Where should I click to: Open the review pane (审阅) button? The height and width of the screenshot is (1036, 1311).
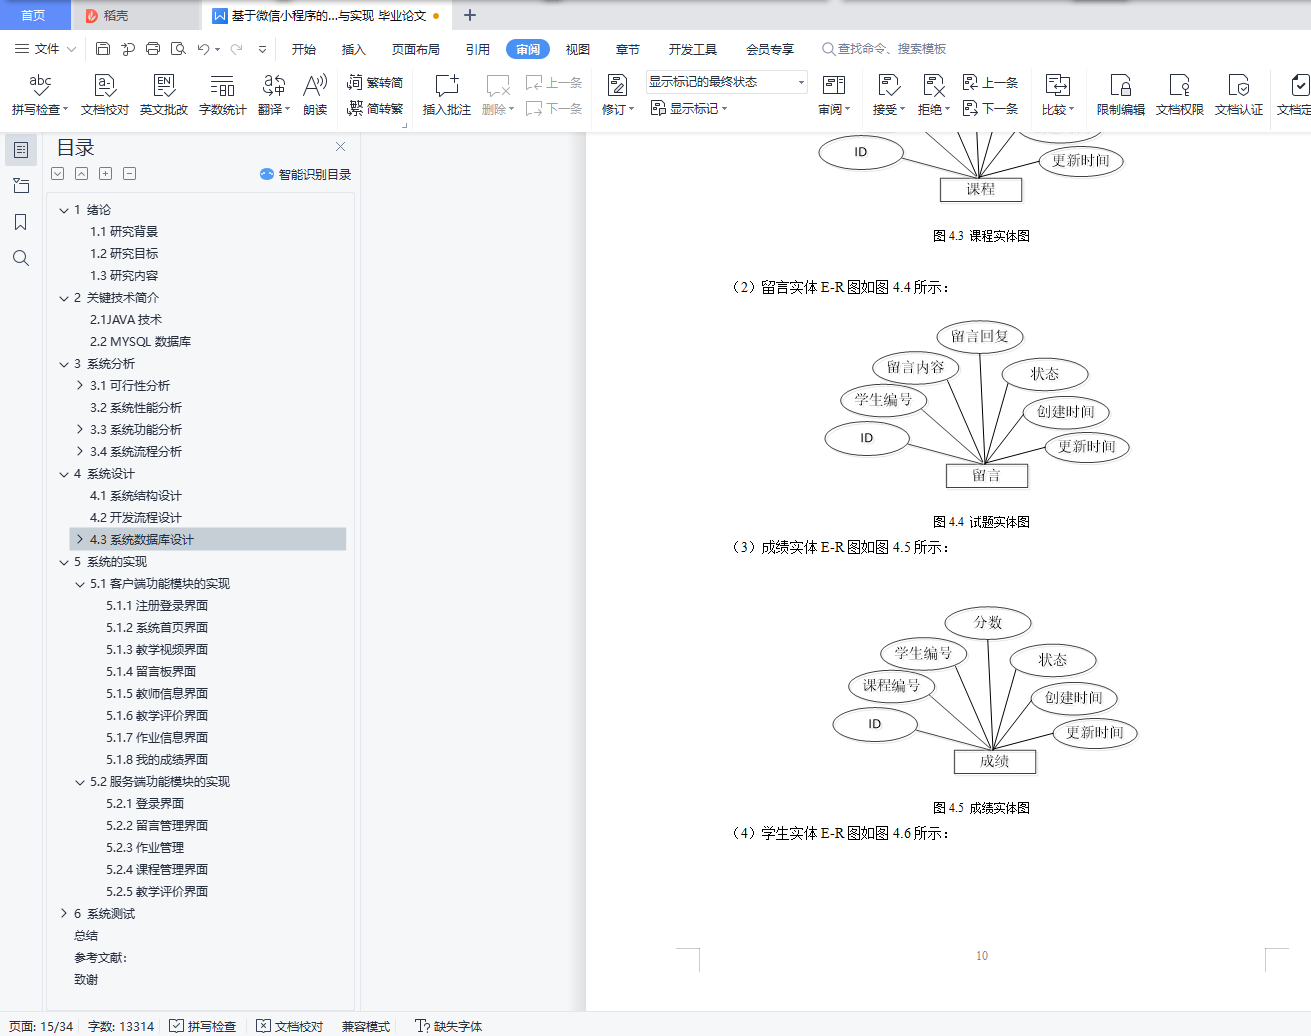pyautogui.click(x=834, y=95)
